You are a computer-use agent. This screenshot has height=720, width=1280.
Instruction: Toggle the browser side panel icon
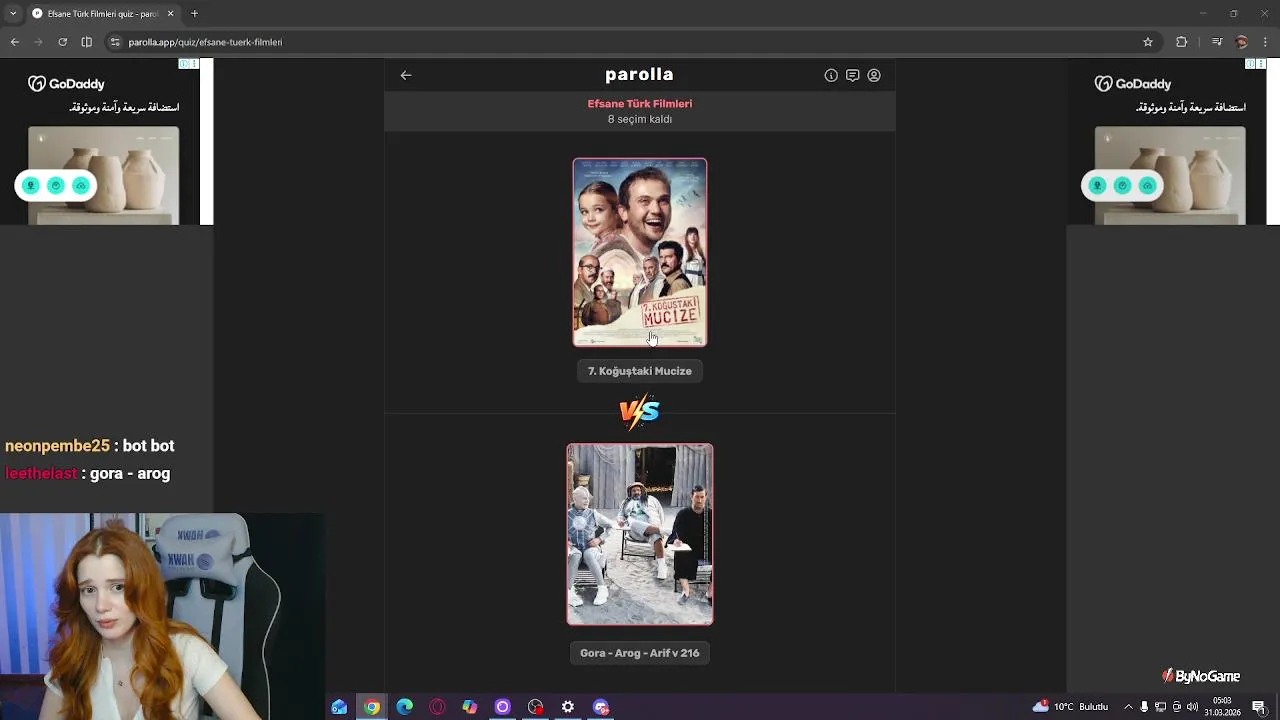click(x=87, y=42)
